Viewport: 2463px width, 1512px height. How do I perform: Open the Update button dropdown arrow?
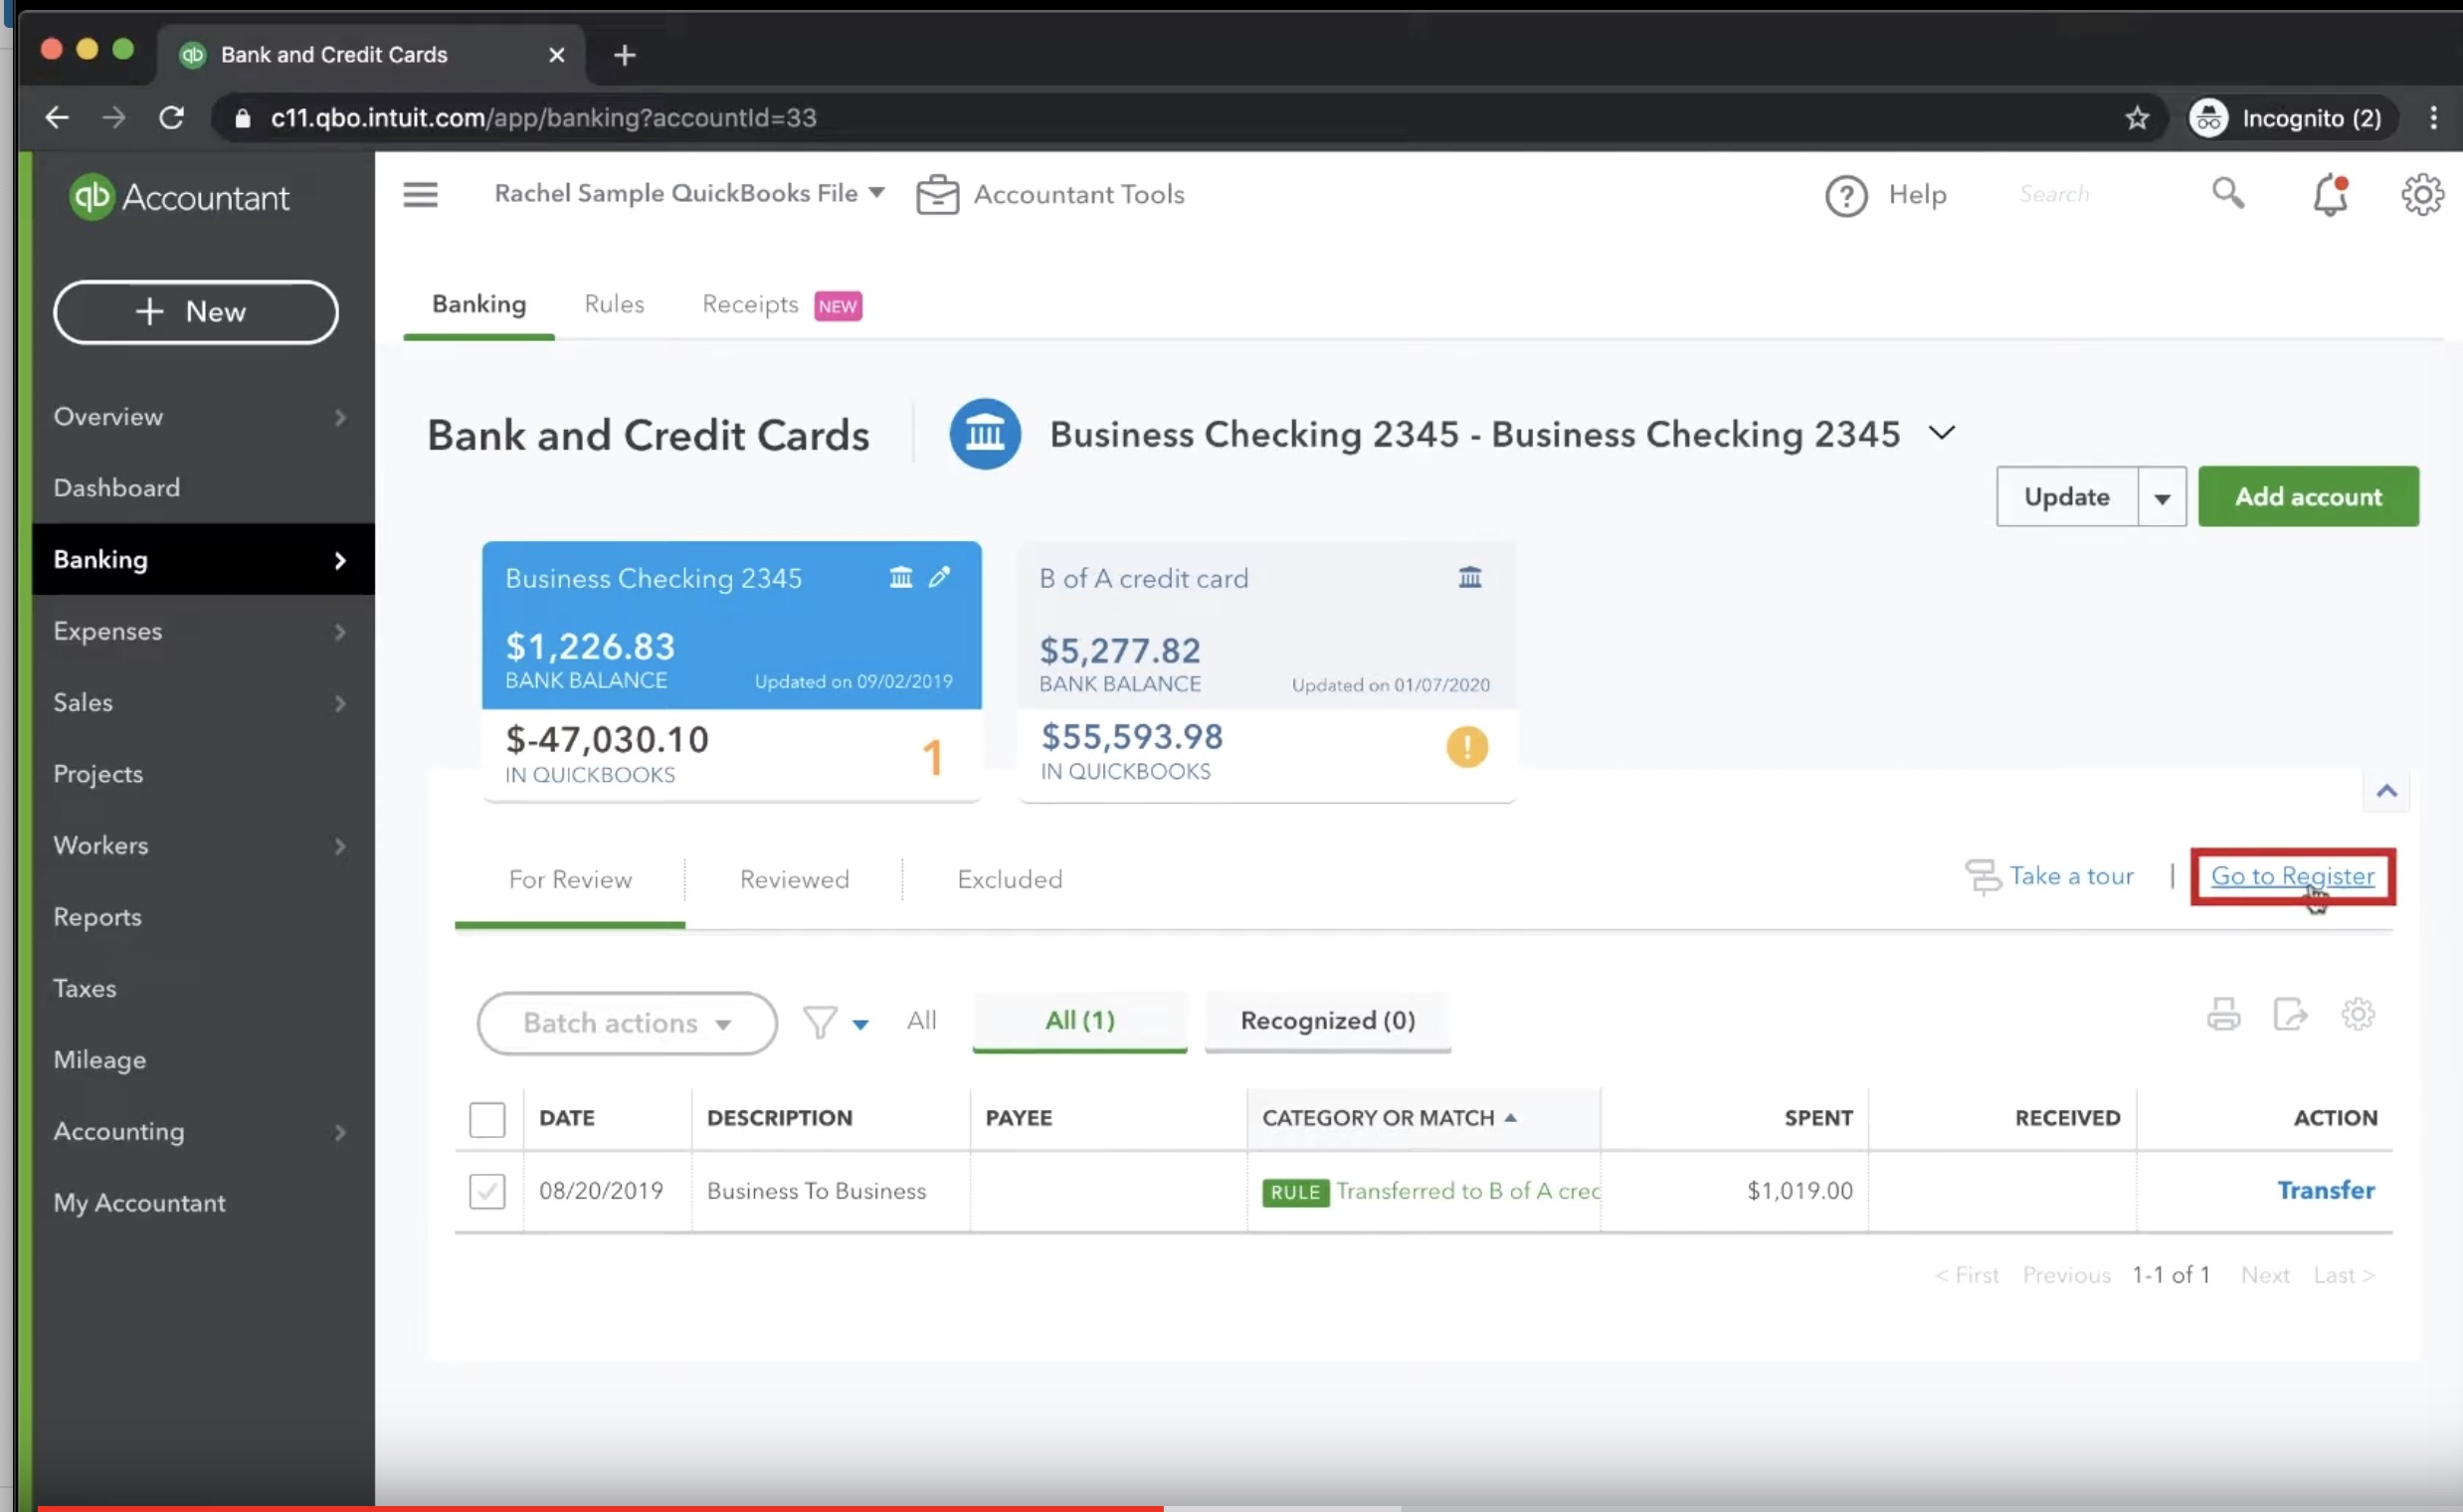(x=2161, y=497)
